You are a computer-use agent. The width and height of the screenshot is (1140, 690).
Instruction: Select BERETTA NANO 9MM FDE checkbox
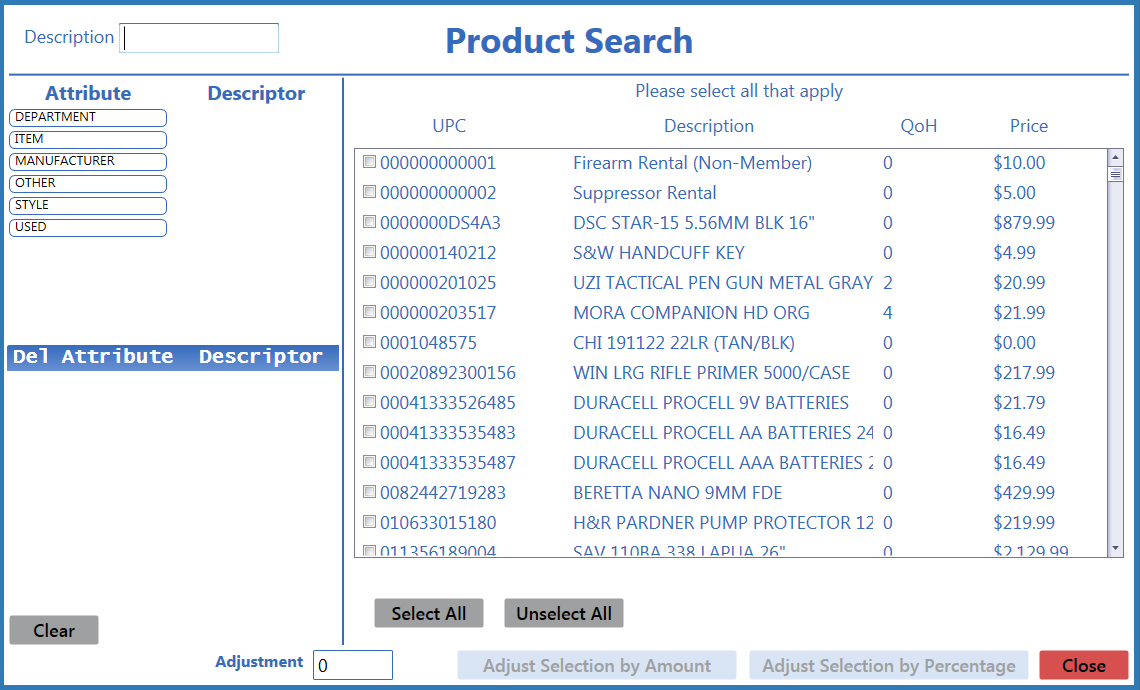coord(369,492)
